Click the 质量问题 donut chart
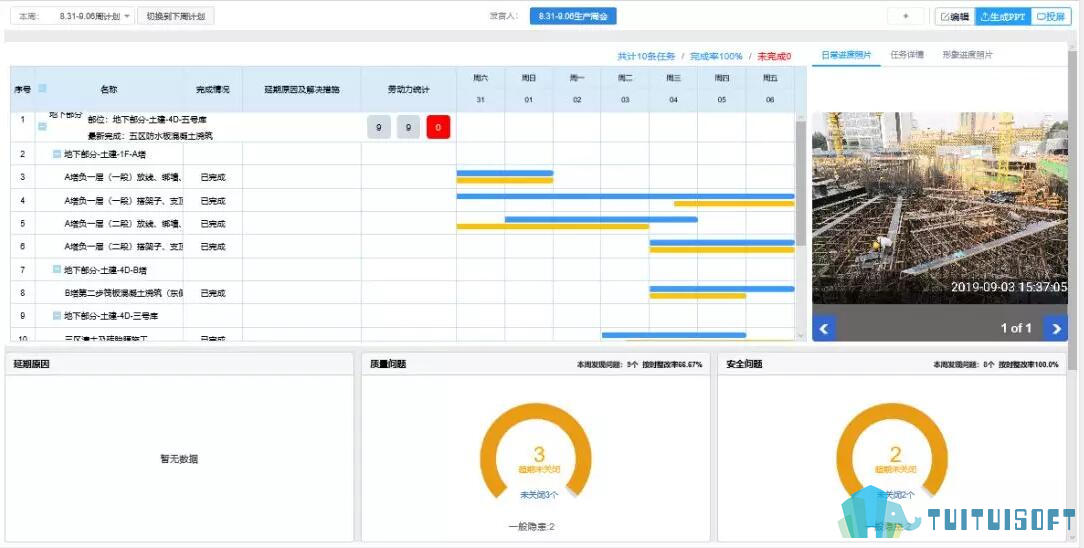Screen dimensions: 1084x548 point(536,452)
